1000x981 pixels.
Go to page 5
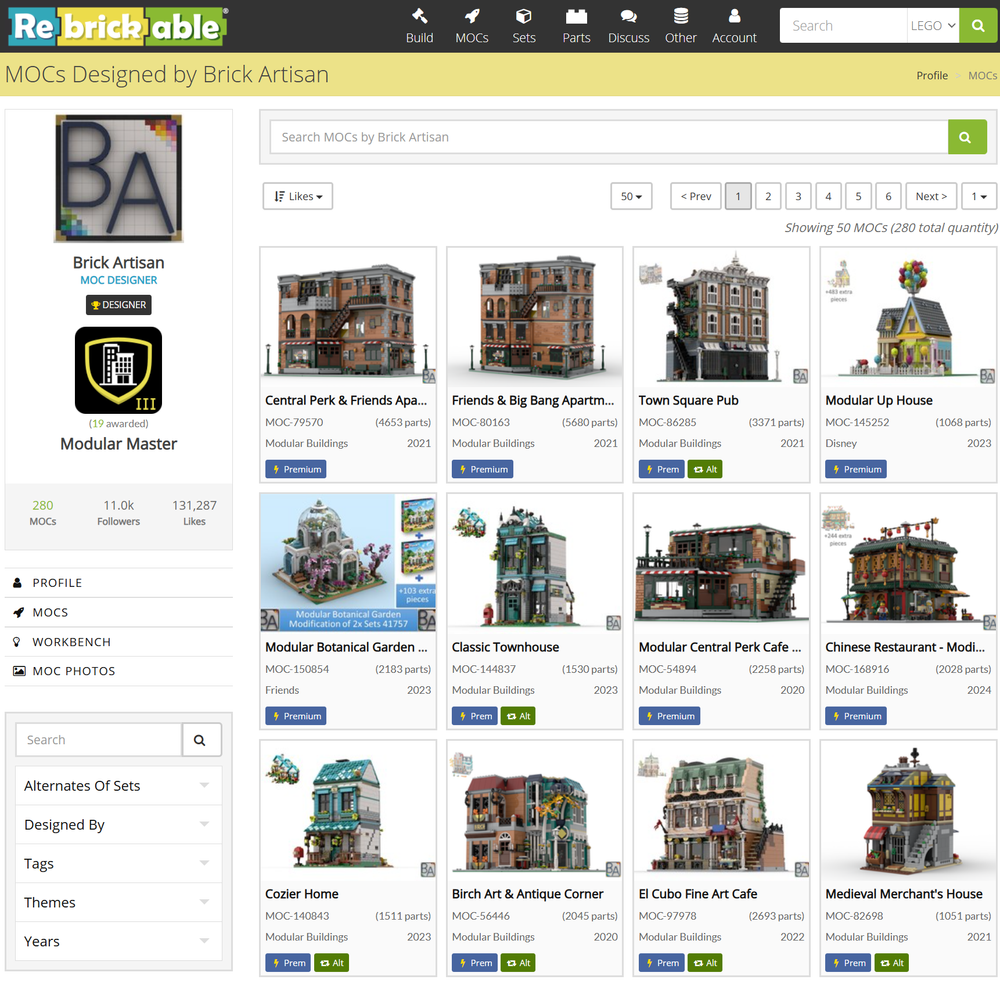click(858, 196)
